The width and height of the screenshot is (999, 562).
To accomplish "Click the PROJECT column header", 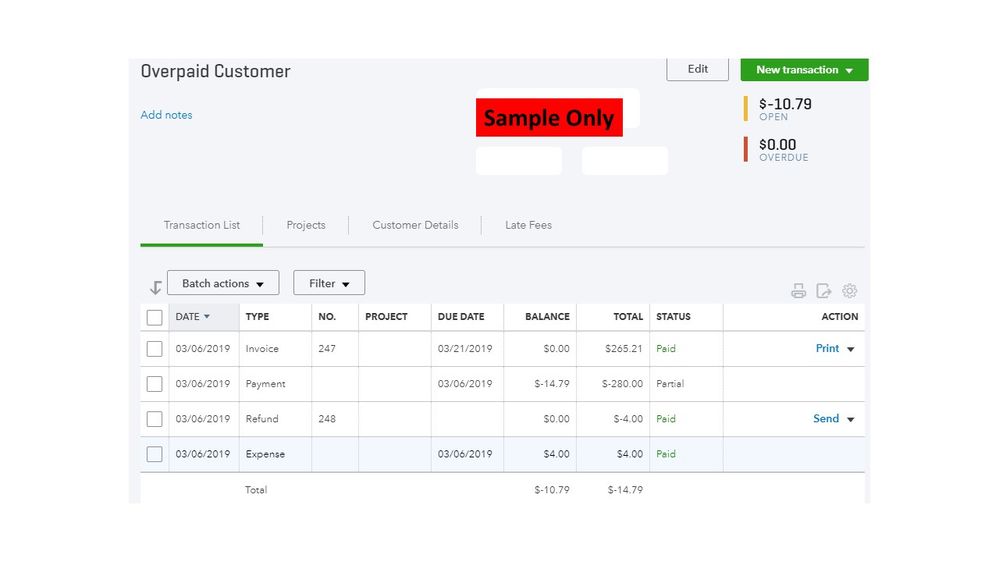I will (x=386, y=317).
